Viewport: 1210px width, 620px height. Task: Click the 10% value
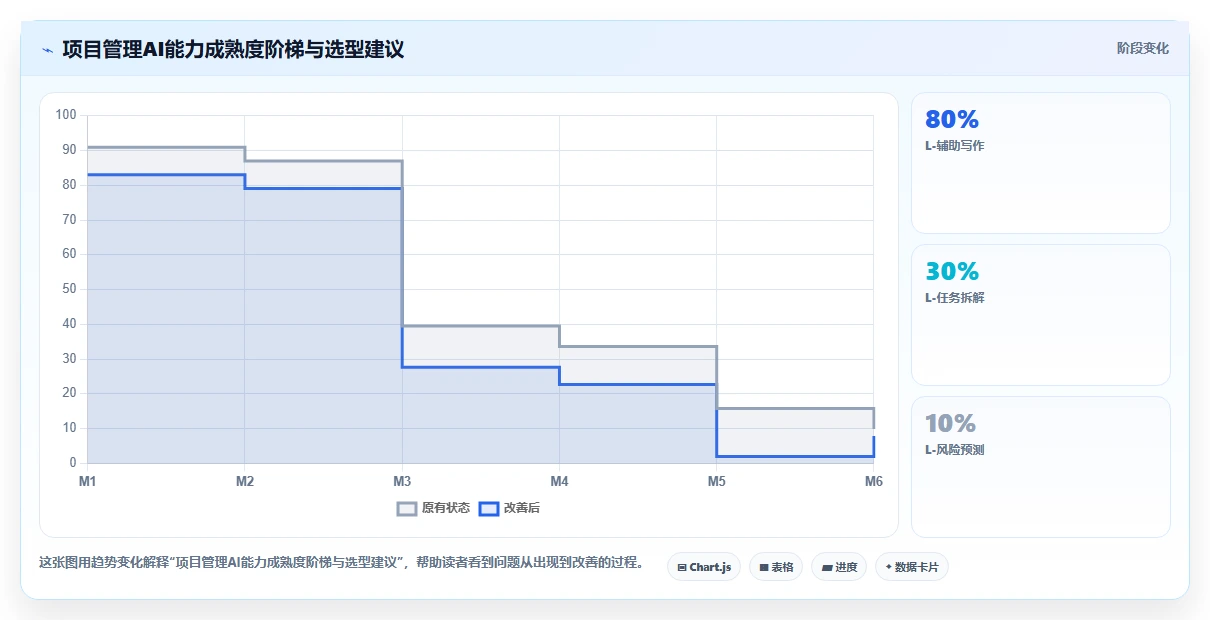coord(951,424)
